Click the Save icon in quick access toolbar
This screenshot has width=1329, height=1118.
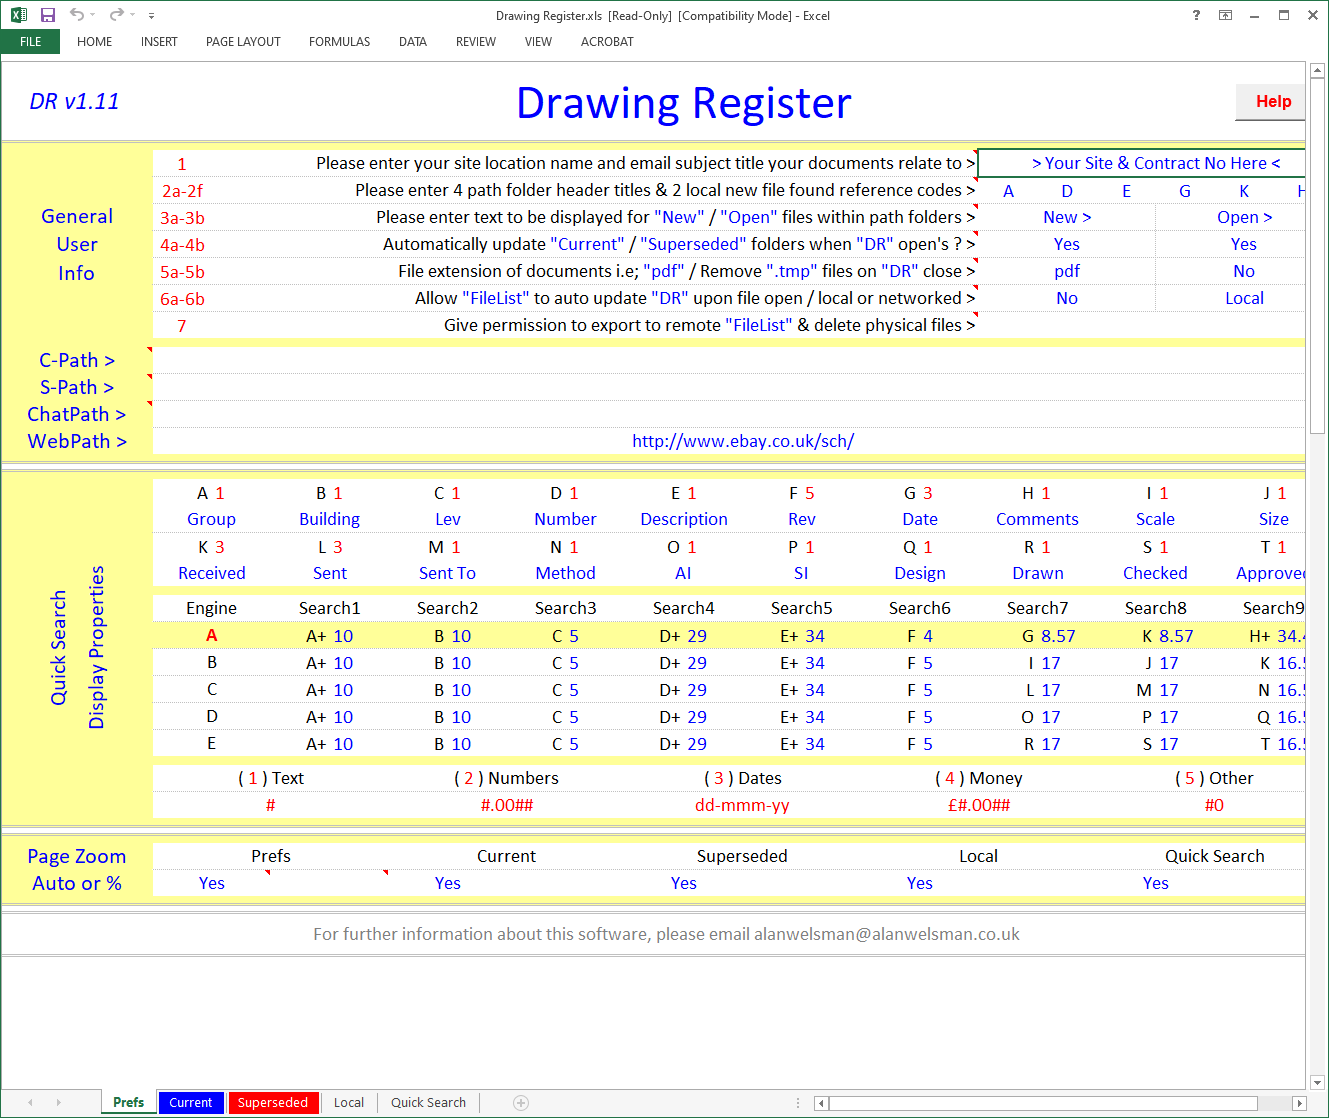pyautogui.click(x=47, y=15)
